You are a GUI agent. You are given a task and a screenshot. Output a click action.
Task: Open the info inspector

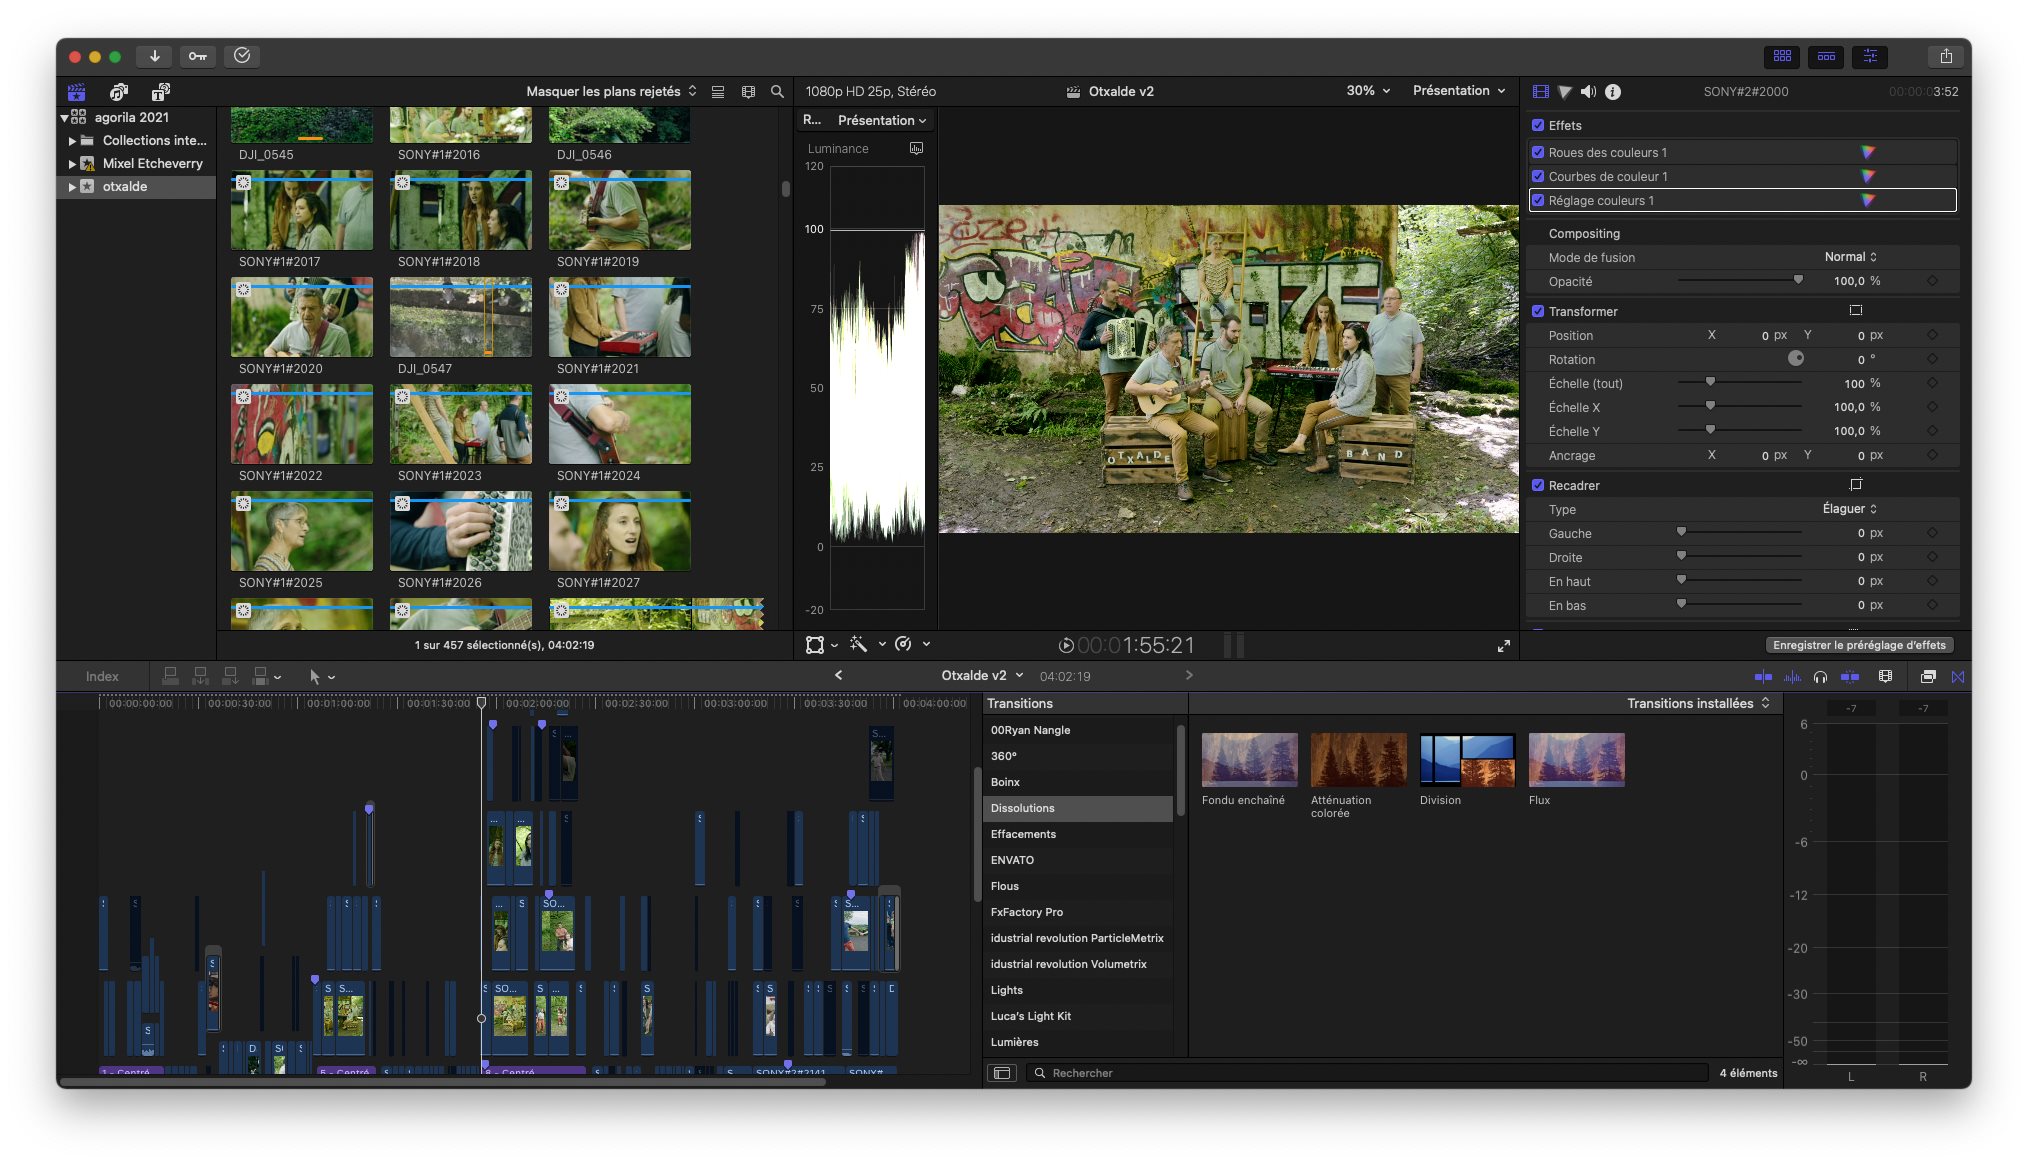pyautogui.click(x=1613, y=92)
